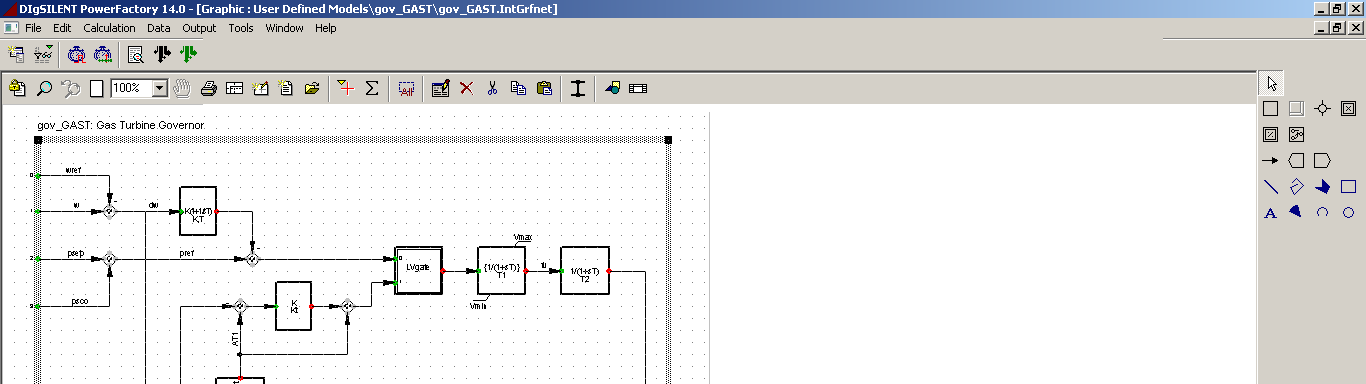Click the scissors cut icon
Viewport: 1366px width, 384px height.
tap(492, 88)
